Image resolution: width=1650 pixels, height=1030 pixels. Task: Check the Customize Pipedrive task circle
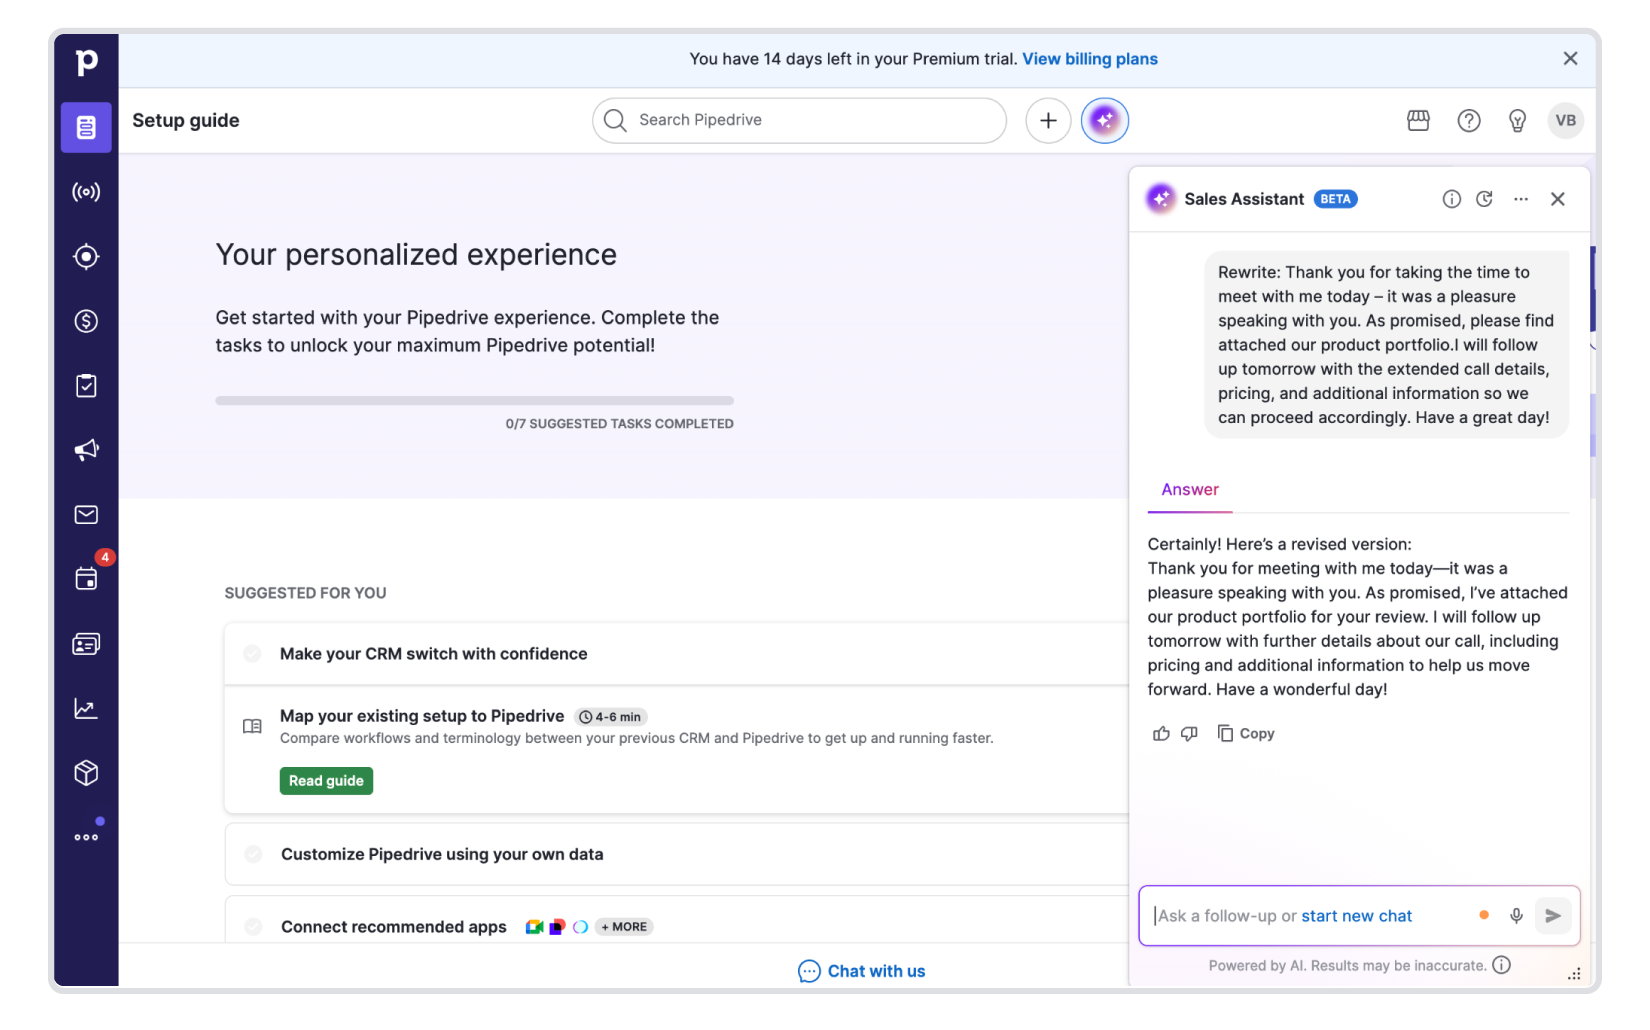(x=253, y=854)
